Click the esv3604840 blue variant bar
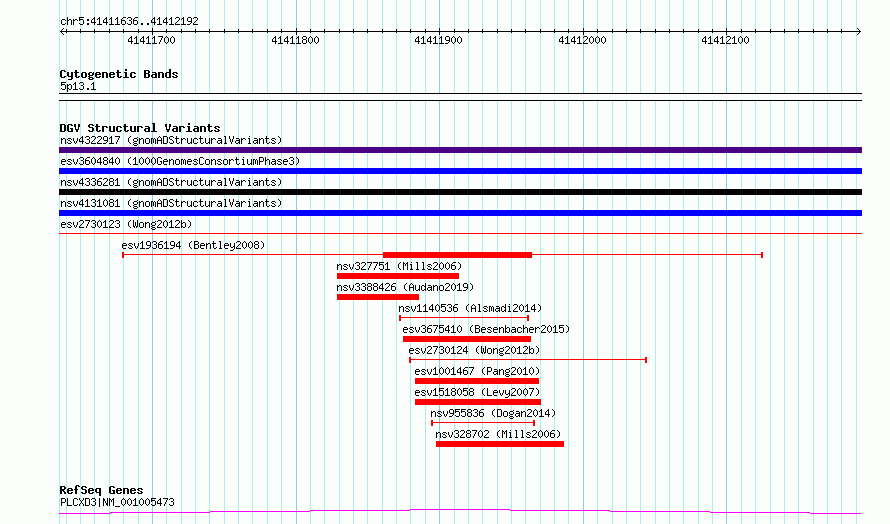 [460, 171]
